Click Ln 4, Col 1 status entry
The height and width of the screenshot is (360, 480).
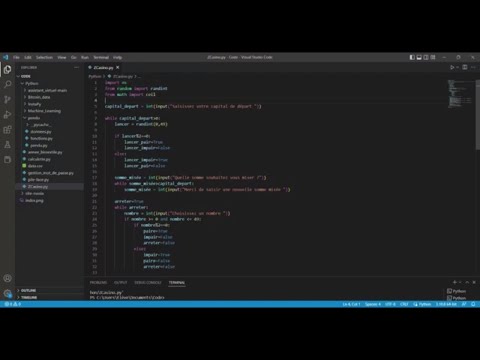pyautogui.click(x=351, y=304)
